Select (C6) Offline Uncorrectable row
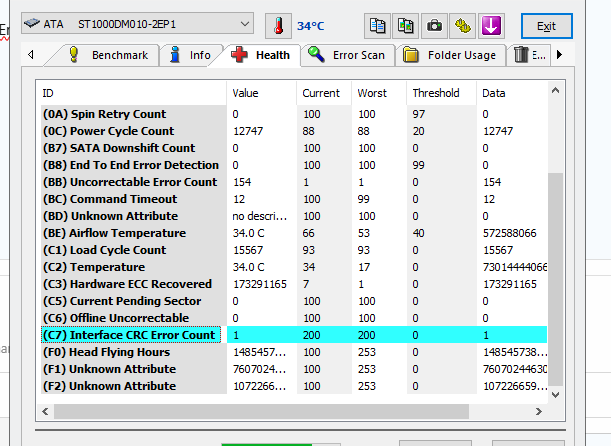The height and width of the screenshot is (446, 611). click(x=294, y=318)
